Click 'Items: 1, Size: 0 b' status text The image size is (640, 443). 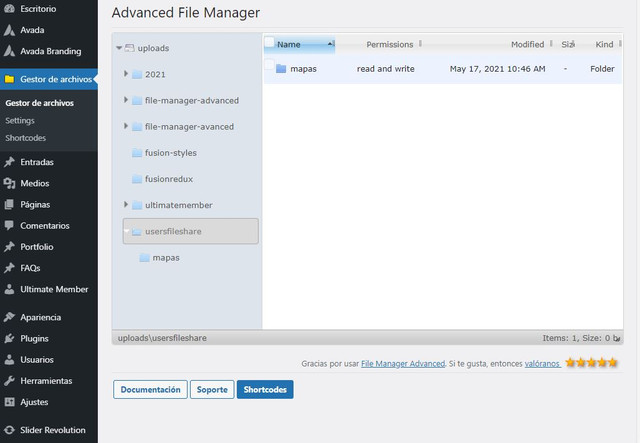[x=581, y=338]
